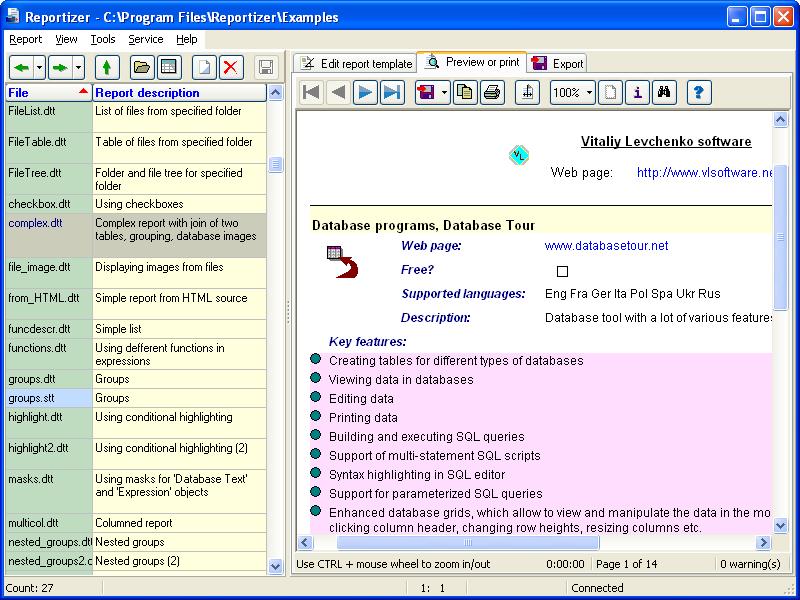Click the green up-arrow folder button
800x600 pixels.
pos(106,67)
